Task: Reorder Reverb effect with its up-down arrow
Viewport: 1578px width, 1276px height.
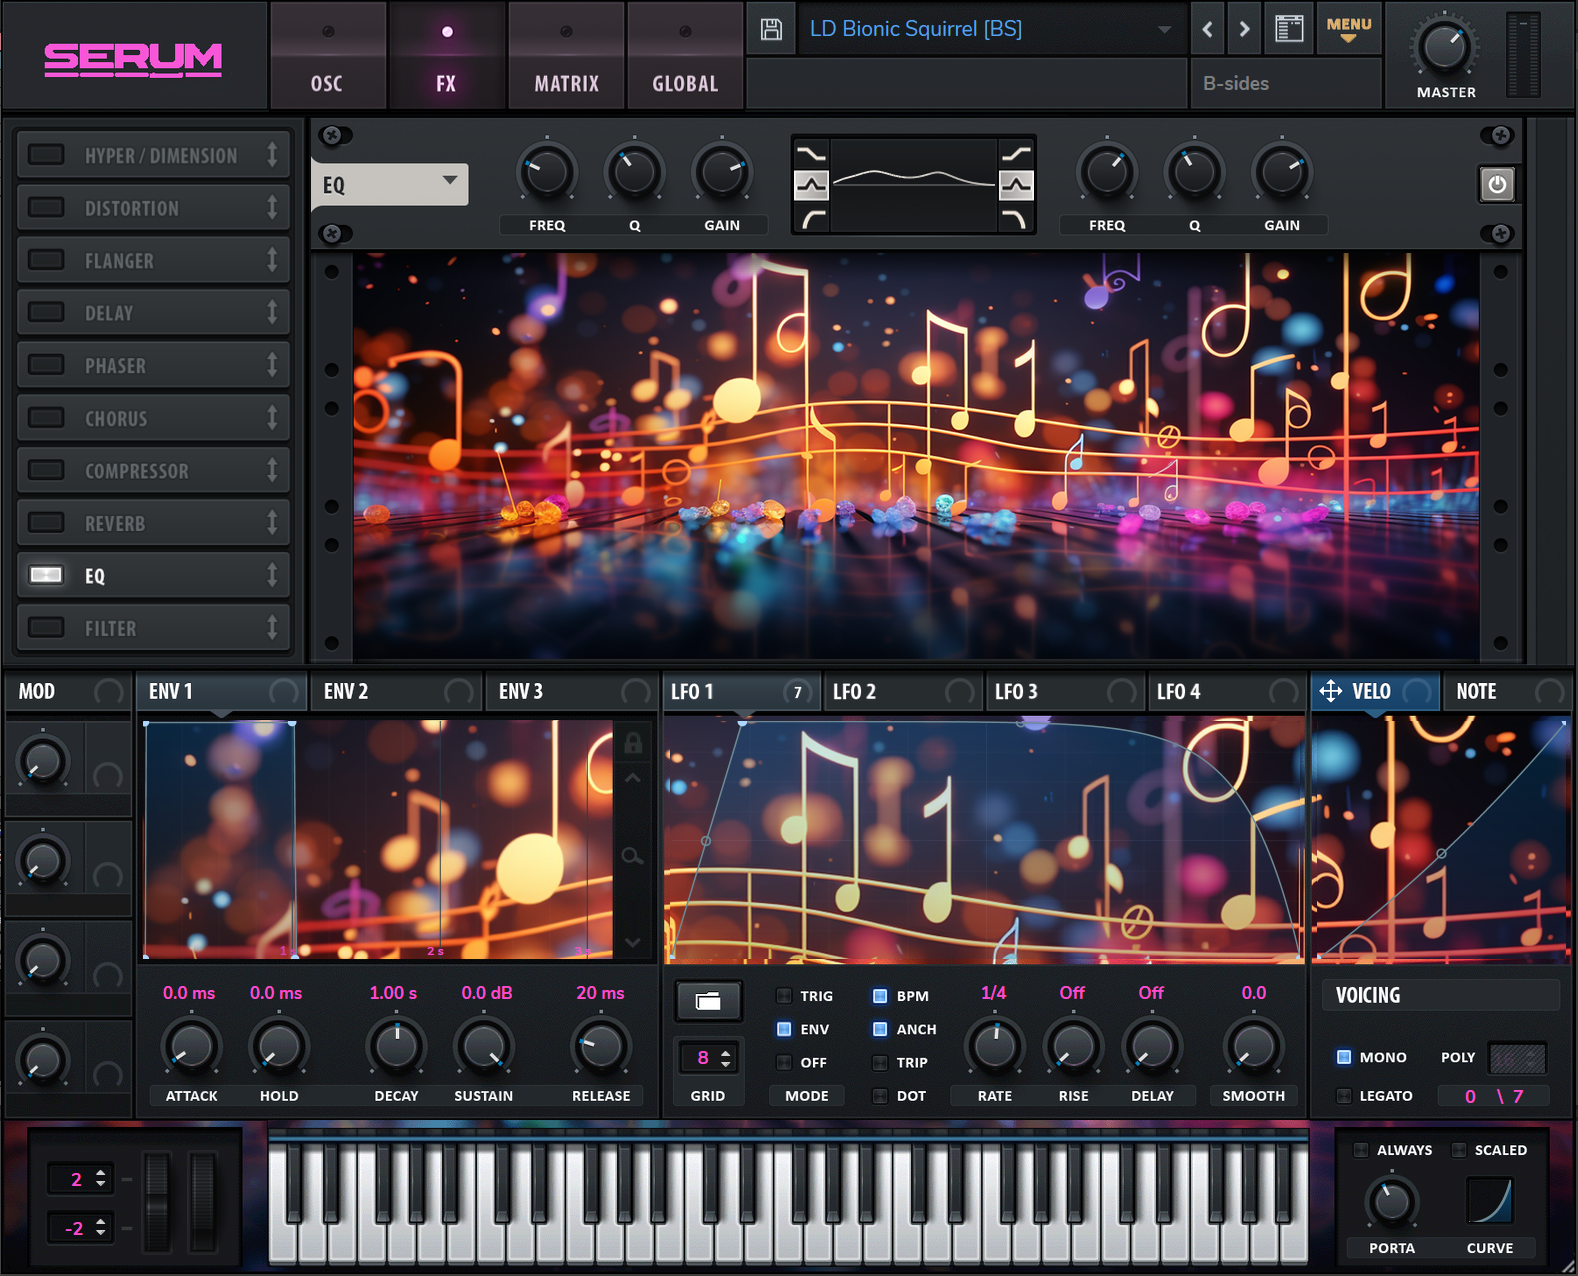Action: pyautogui.click(x=272, y=522)
